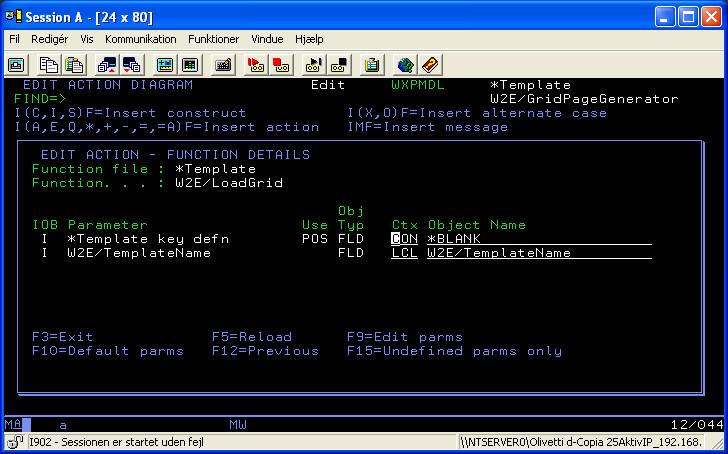Screen dimensions: 728x454
Task: Click the cursor position '12/044' indicator
Action: pos(697,424)
